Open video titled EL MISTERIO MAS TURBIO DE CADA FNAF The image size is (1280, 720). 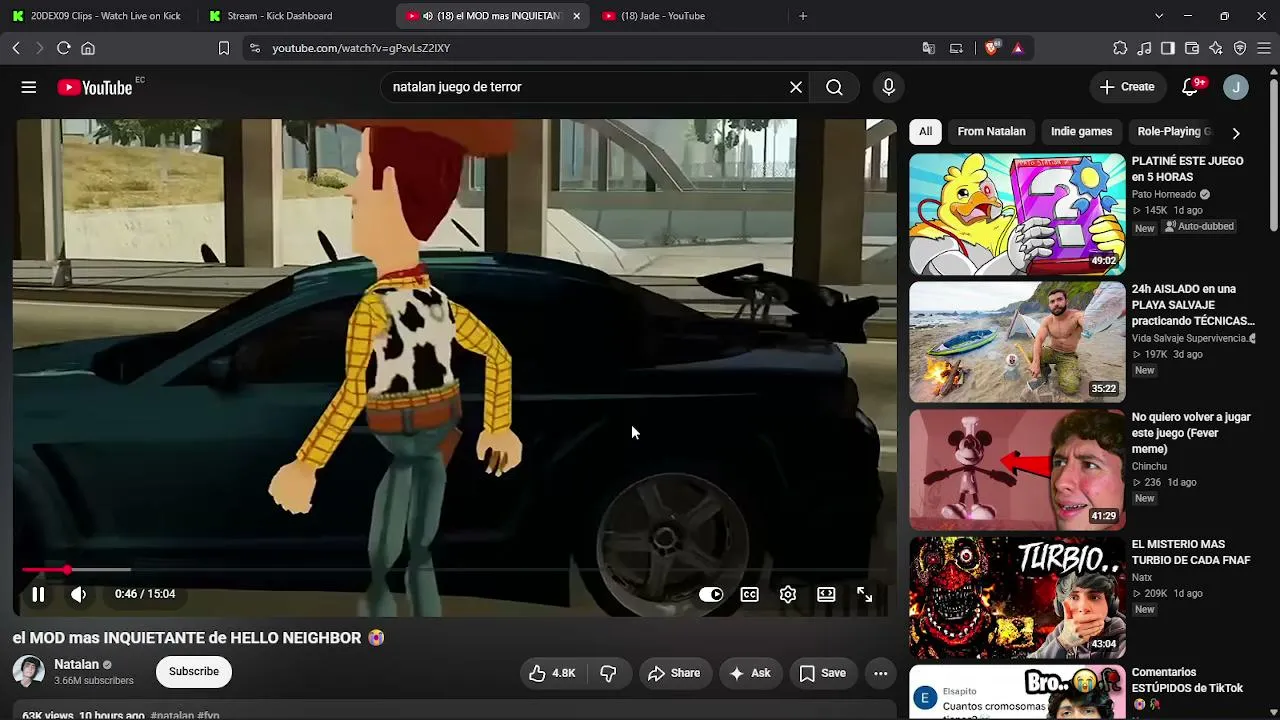tap(1191, 553)
